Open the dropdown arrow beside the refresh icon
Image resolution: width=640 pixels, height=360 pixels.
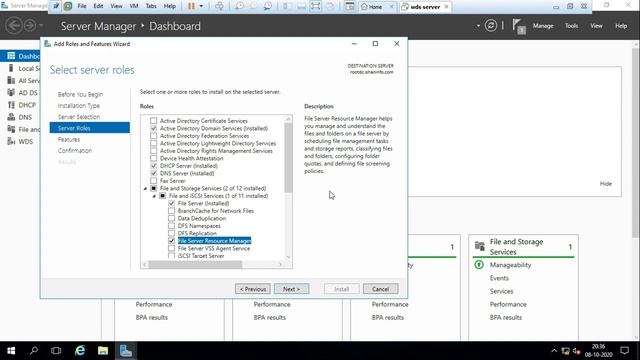[478, 26]
